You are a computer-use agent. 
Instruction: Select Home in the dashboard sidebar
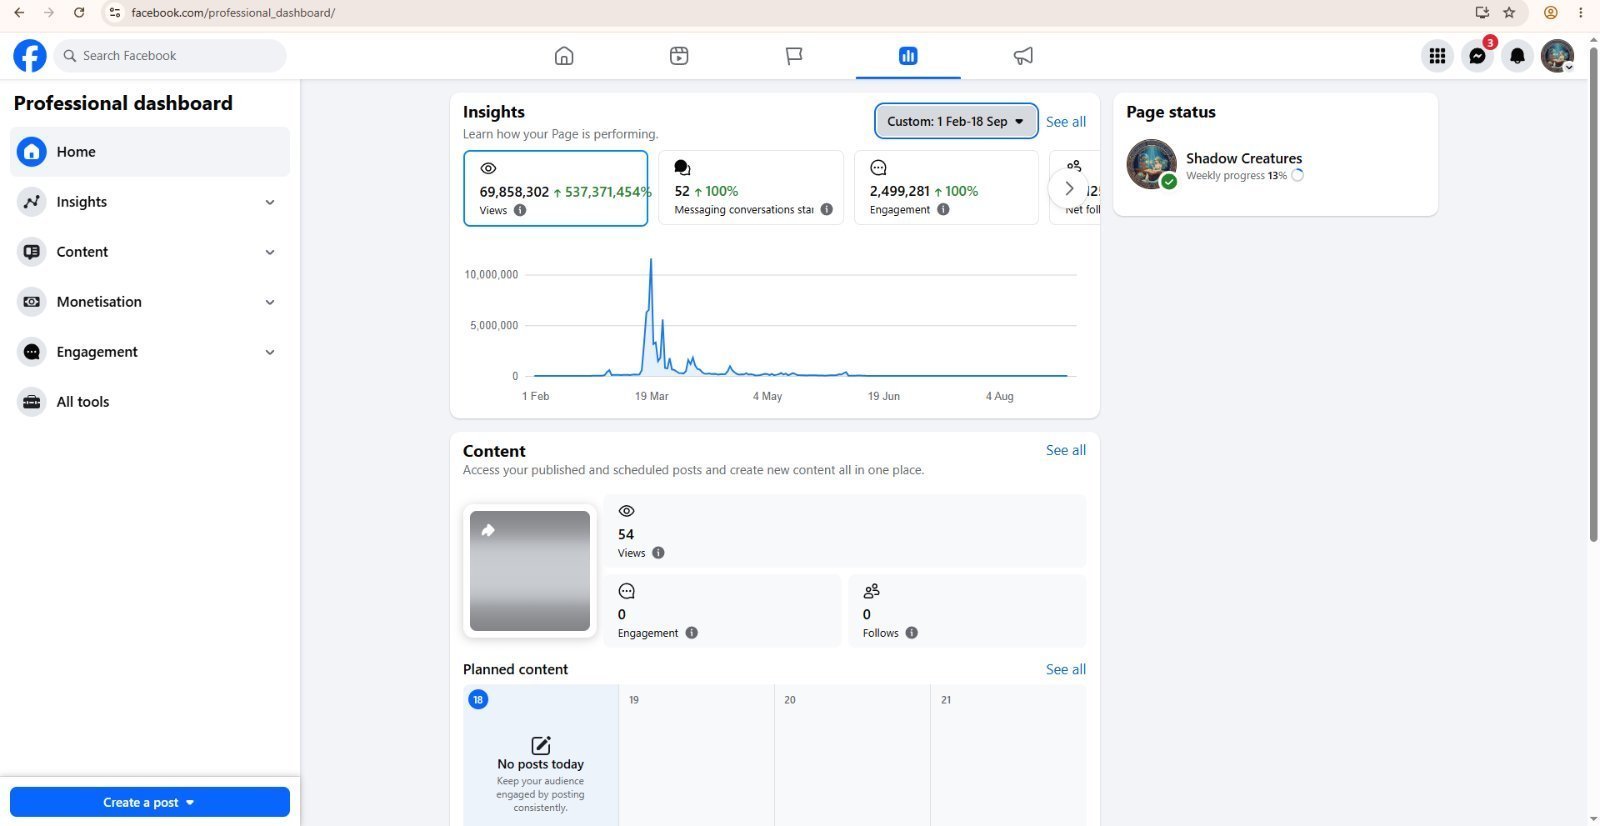[x=150, y=152]
